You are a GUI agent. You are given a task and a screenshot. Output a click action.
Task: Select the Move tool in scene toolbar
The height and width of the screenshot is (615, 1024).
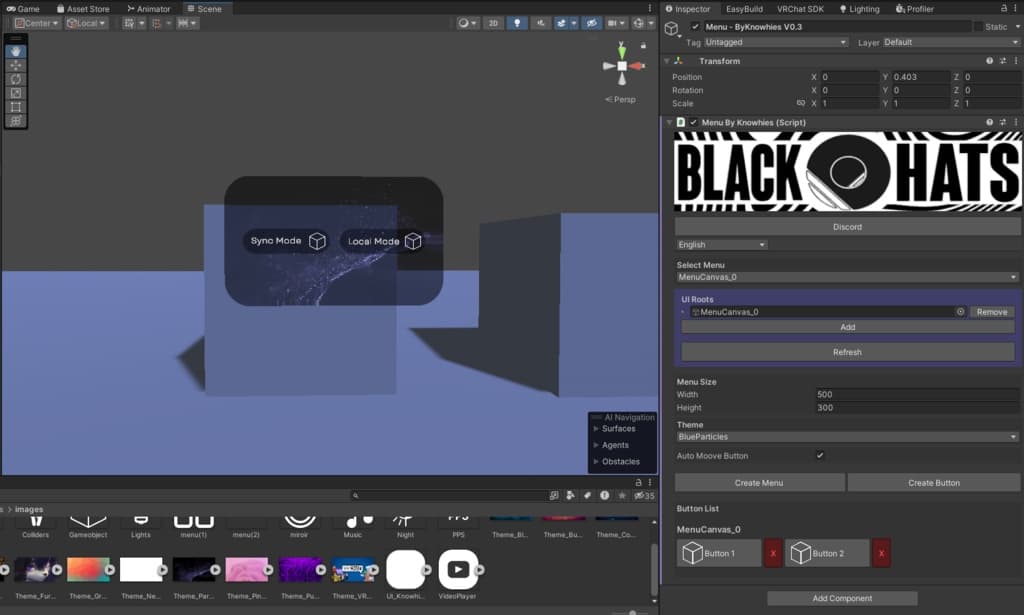tap(15, 65)
